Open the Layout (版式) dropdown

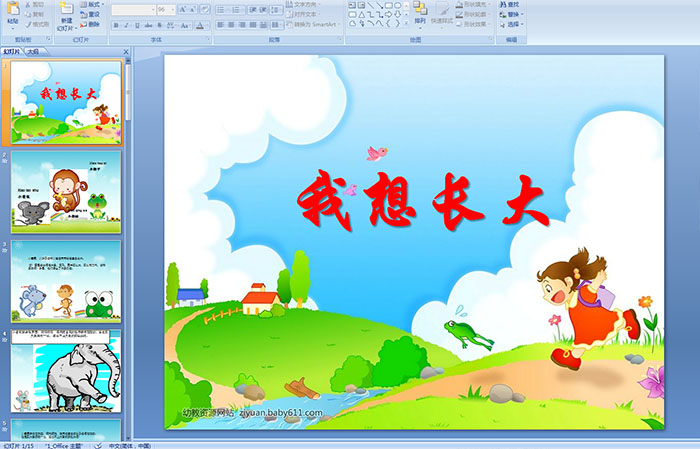92,4
